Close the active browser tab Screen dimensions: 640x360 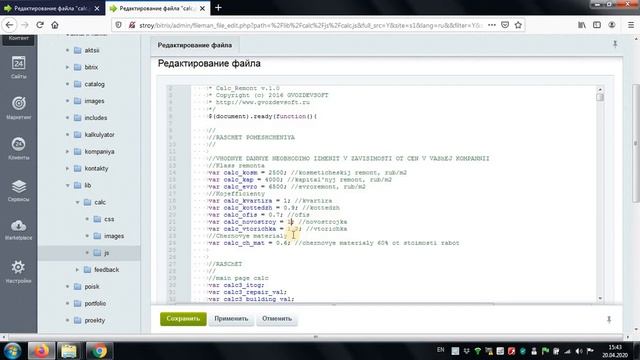[x=202, y=8]
